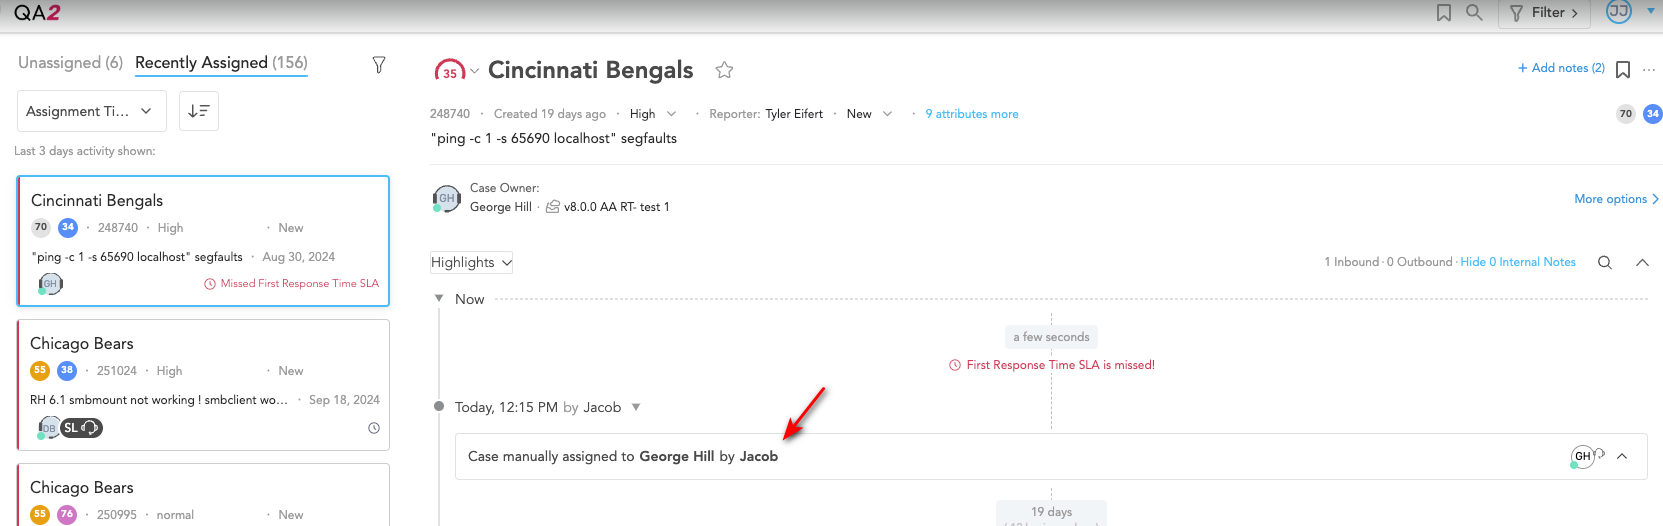Open the New status dropdown in case header
The width and height of the screenshot is (1663, 526).
coord(869,114)
